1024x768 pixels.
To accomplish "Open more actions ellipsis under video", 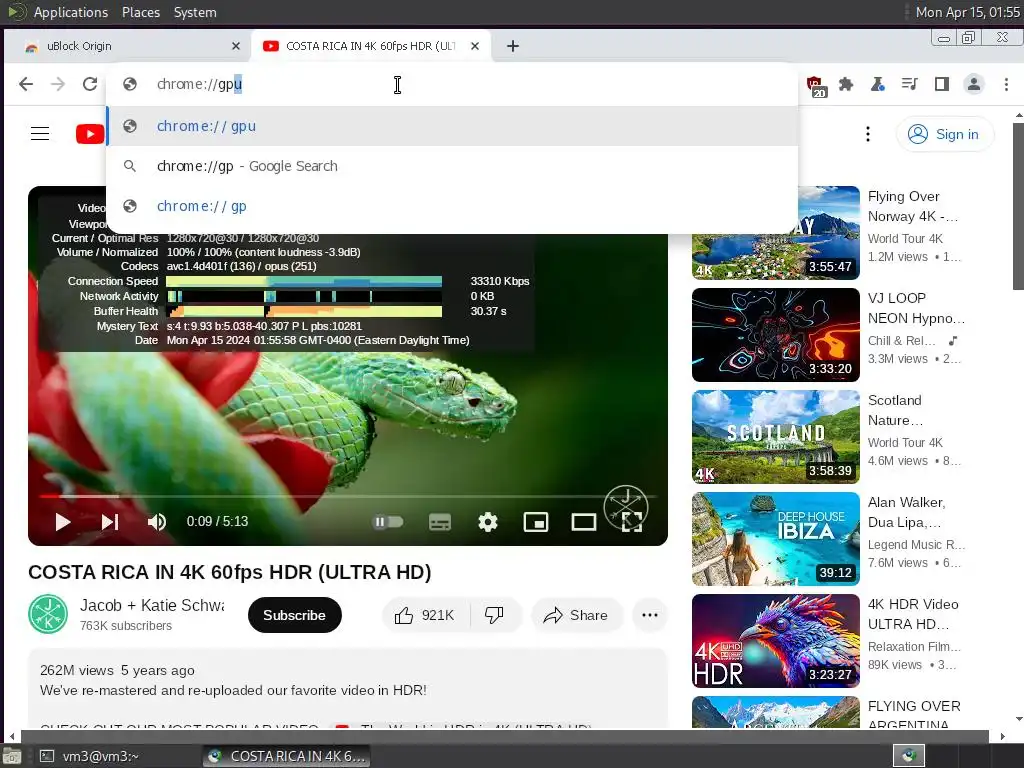I will tap(650, 615).
